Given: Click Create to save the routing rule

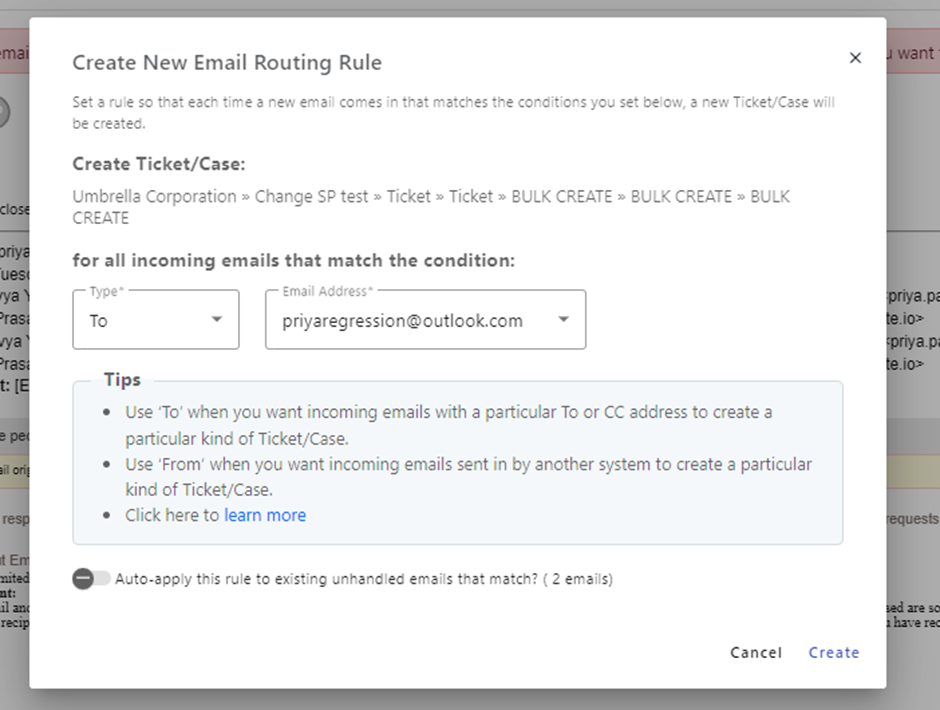Looking at the screenshot, I should click(833, 652).
